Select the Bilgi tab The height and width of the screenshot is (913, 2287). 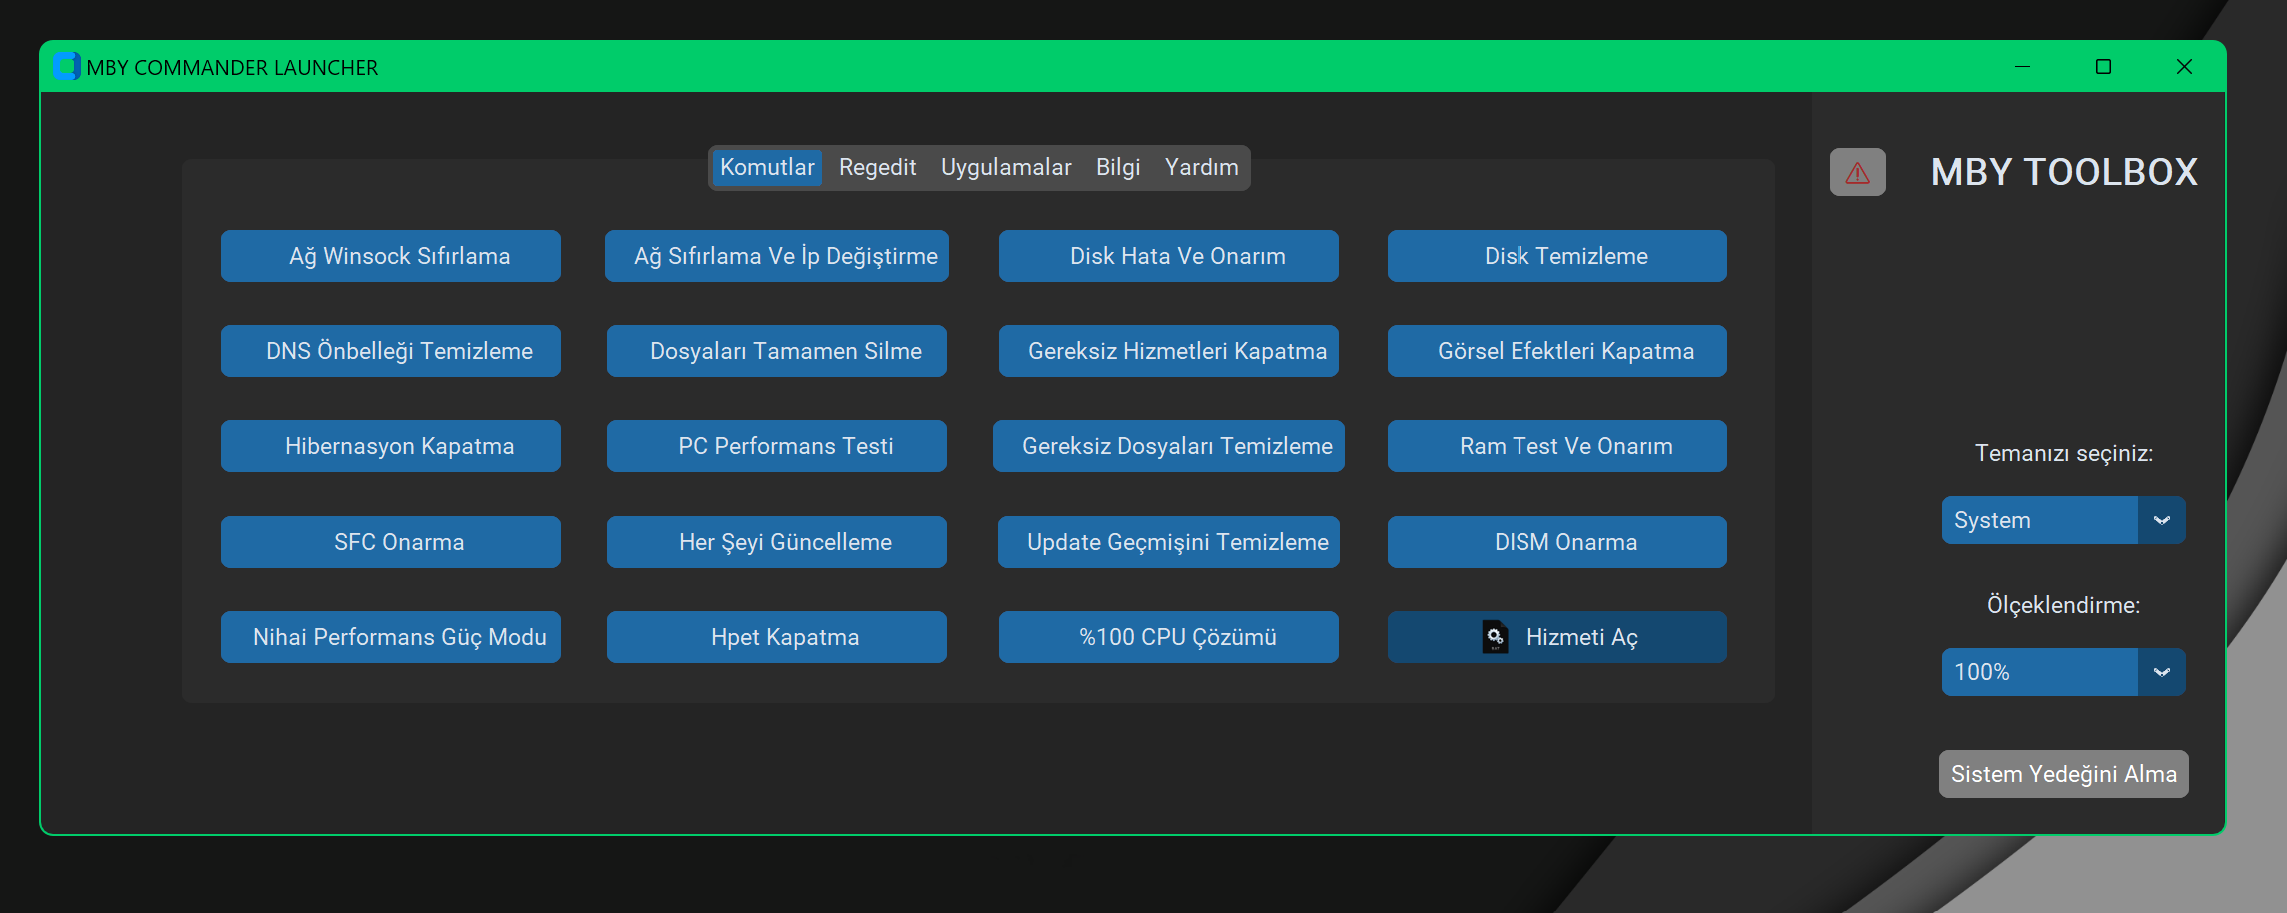pyautogui.click(x=1118, y=167)
